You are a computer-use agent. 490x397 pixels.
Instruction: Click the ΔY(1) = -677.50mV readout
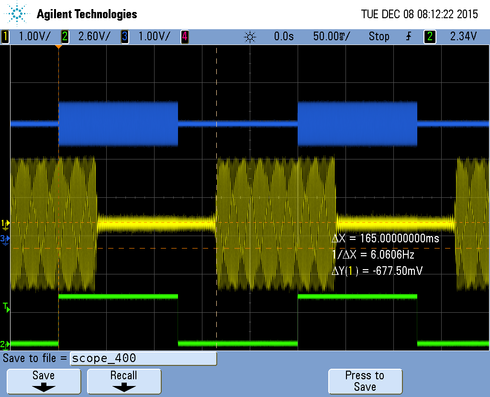point(377,271)
